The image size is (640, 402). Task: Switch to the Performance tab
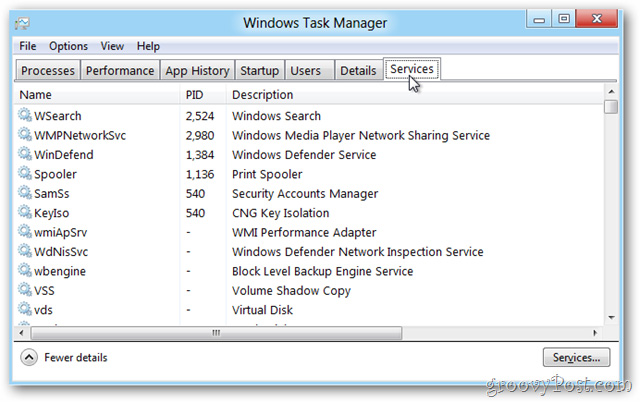(x=120, y=70)
